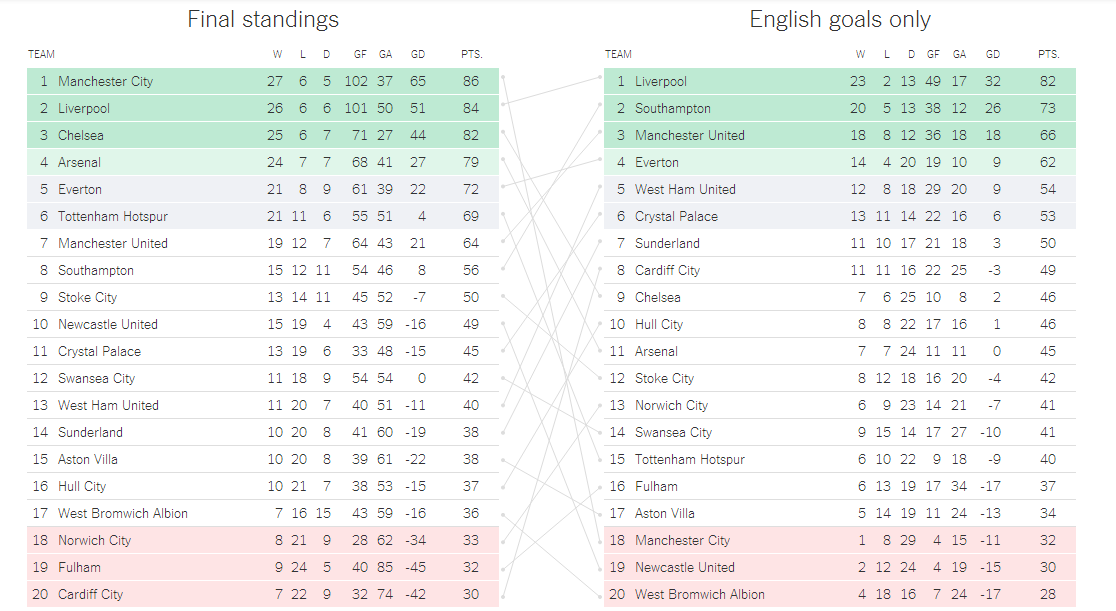Screen dimensions: 1116x611
Task: Select Everton row in English goals only table
Action: point(840,162)
